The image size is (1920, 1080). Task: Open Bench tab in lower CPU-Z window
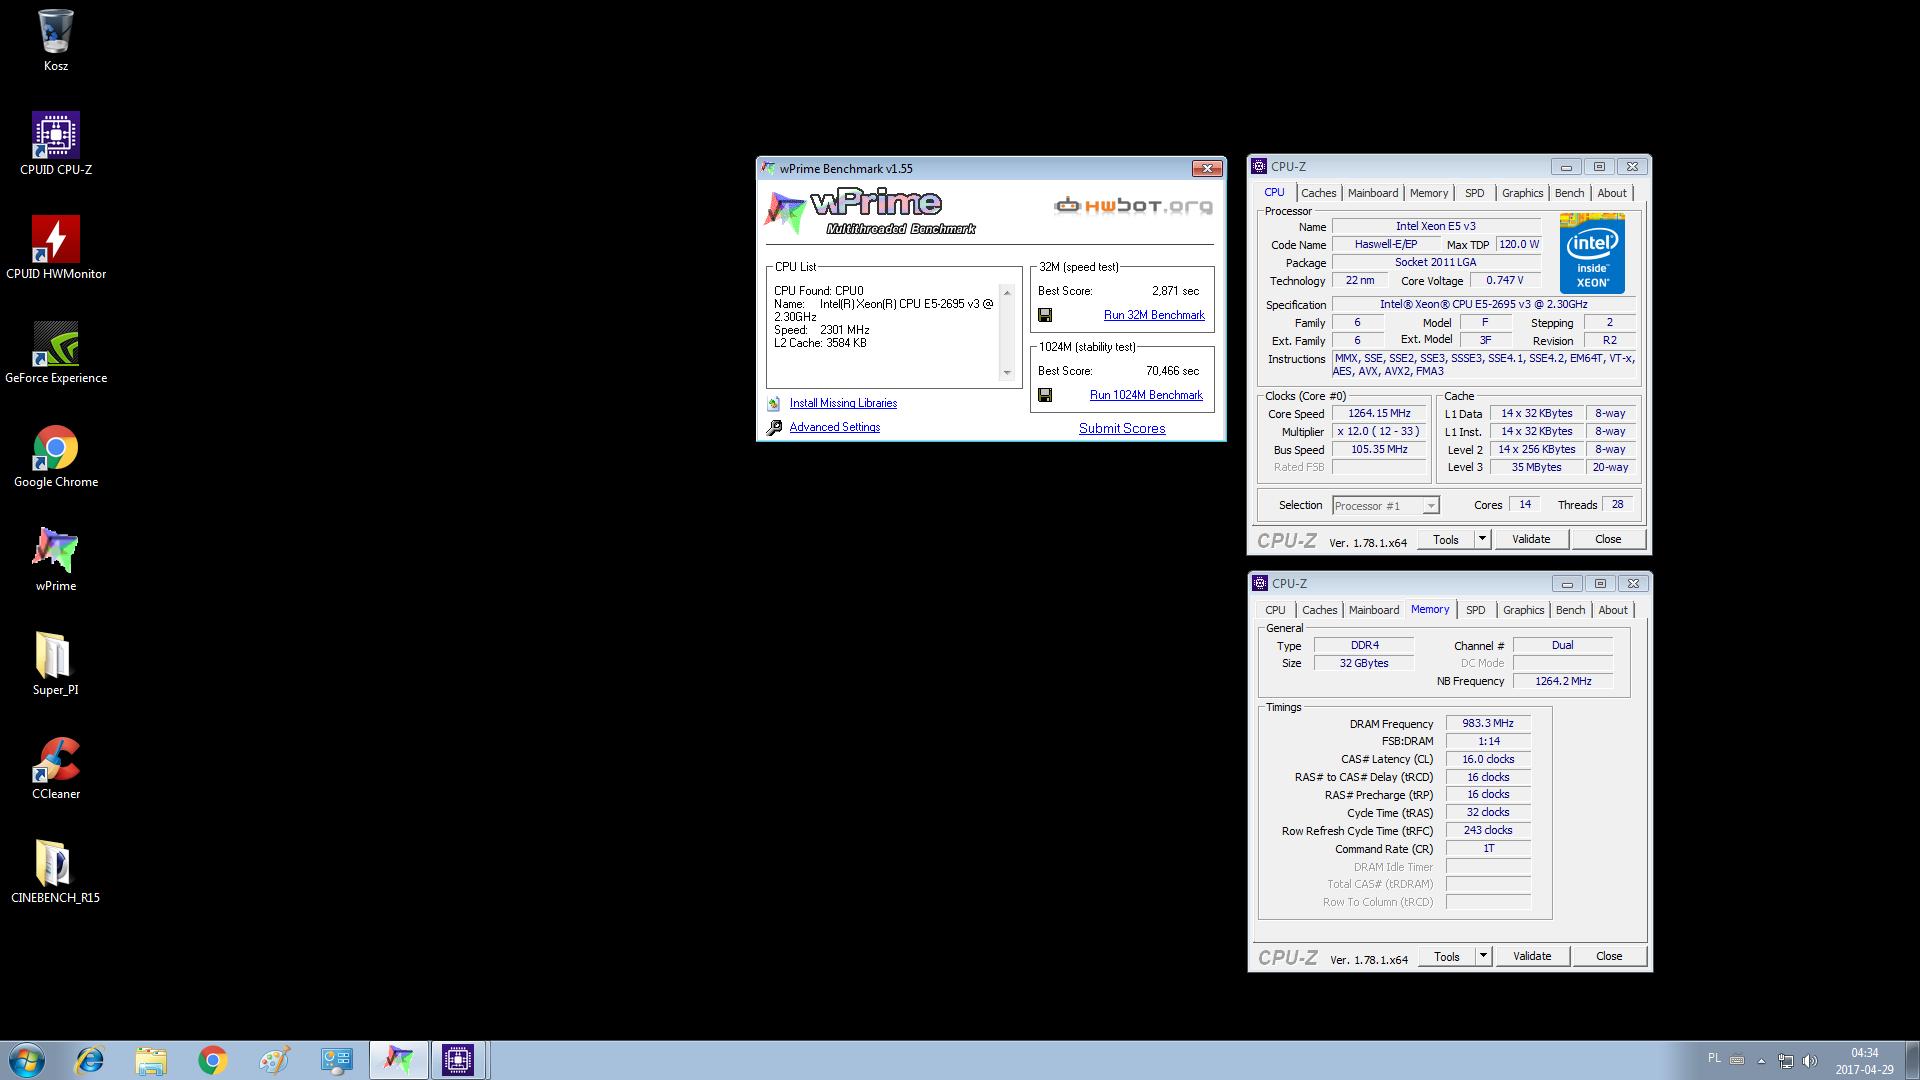click(x=1570, y=610)
